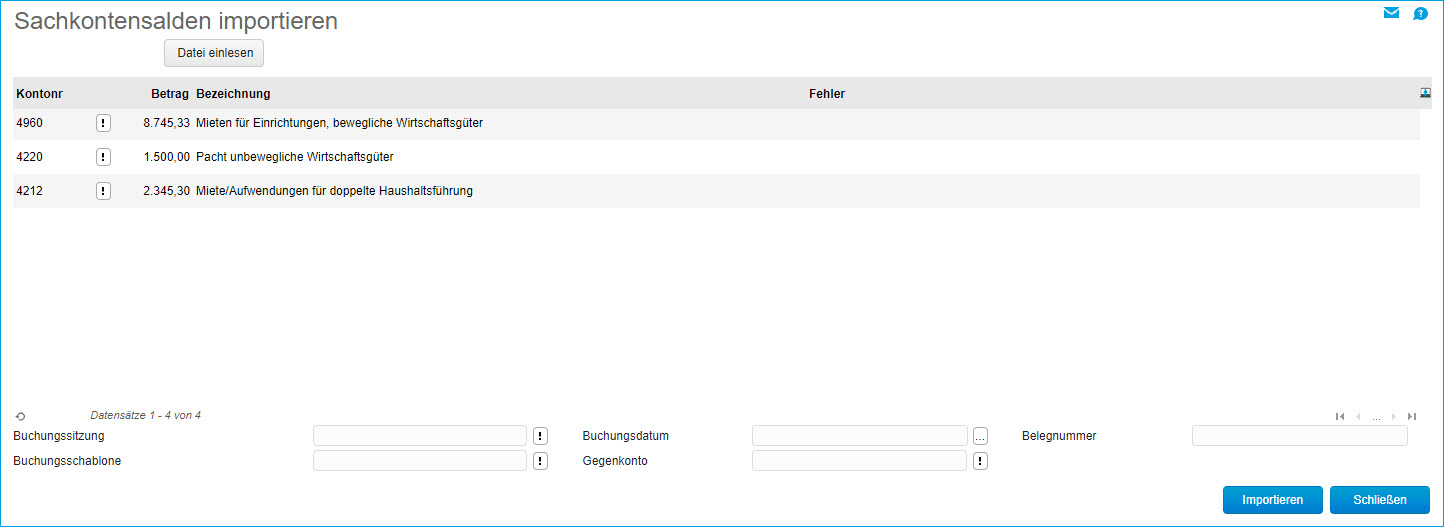
Task: Select amount 2.345,30 cell
Action: (x=166, y=191)
